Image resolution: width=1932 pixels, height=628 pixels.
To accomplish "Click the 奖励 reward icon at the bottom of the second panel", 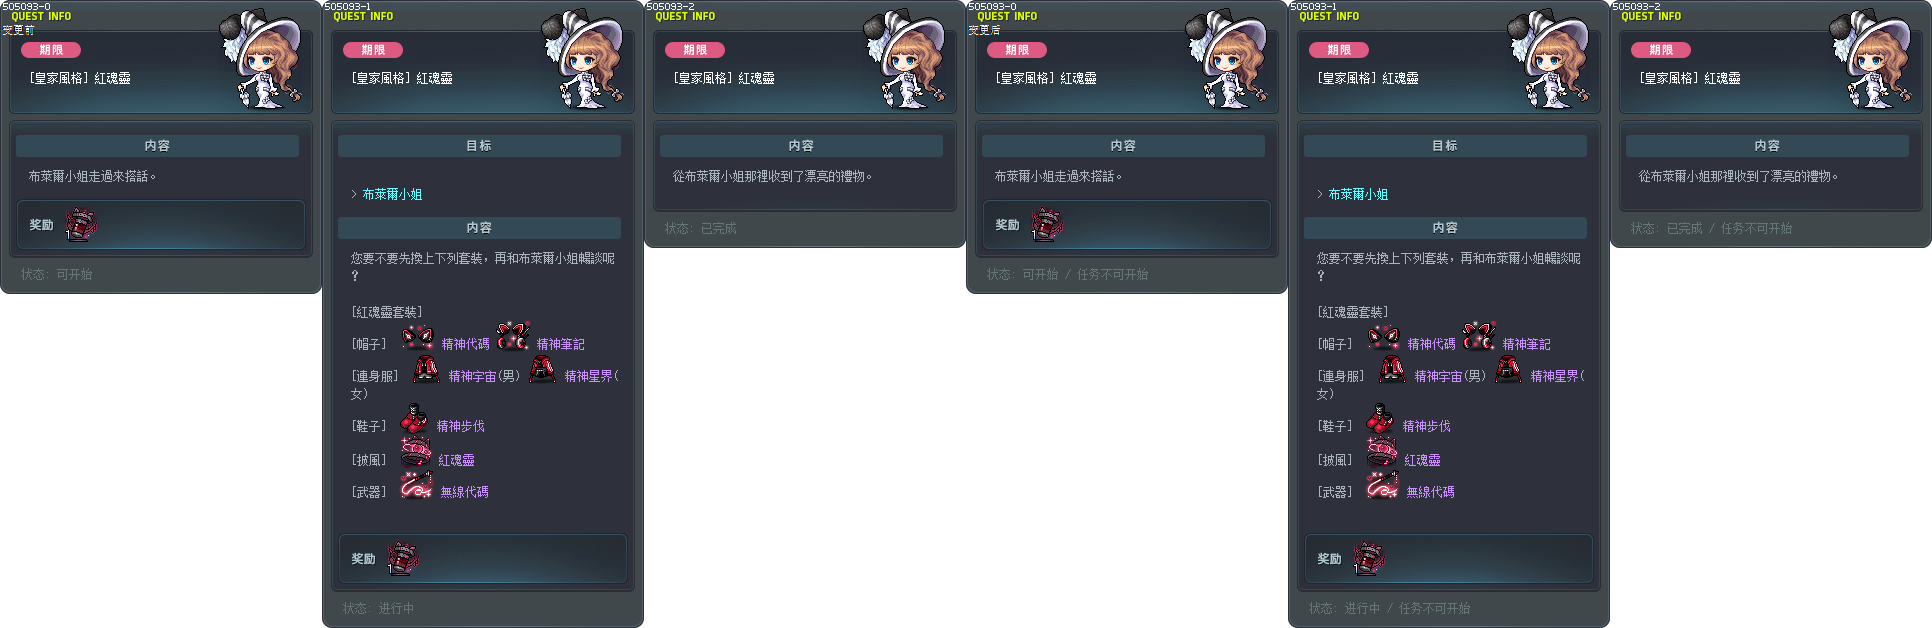I will click(x=403, y=559).
